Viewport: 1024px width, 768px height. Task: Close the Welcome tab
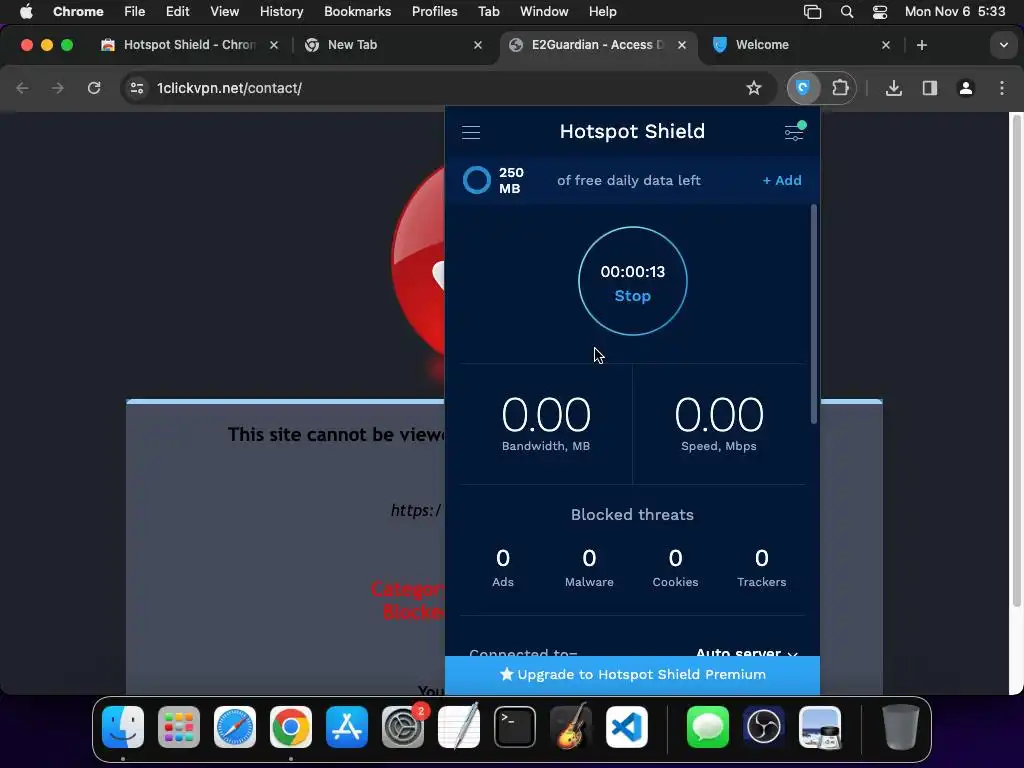tap(886, 45)
